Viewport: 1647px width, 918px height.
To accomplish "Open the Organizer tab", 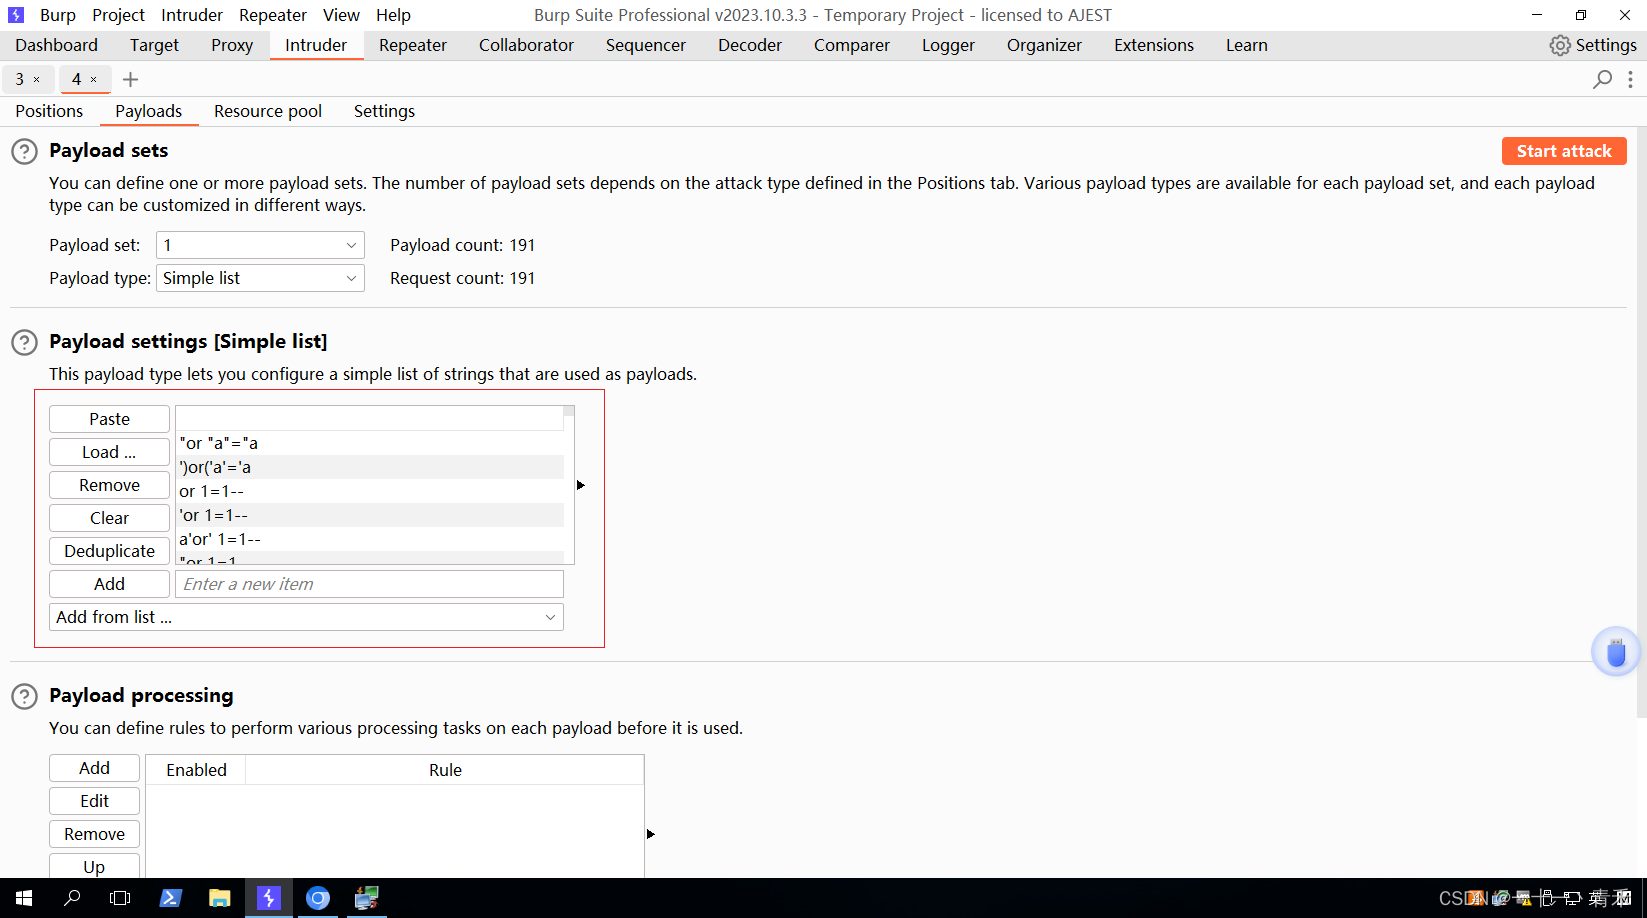I will pyautogui.click(x=1044, y=45).
